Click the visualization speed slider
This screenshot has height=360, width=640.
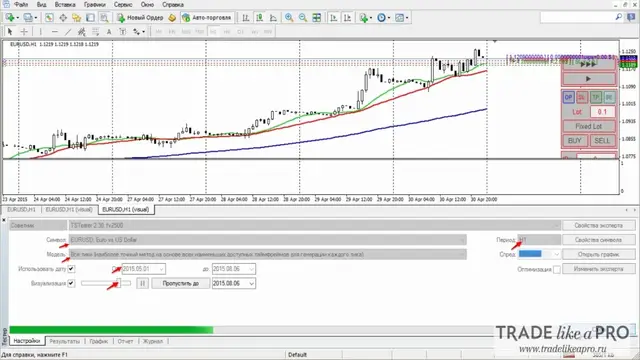[x=106, y=283]
